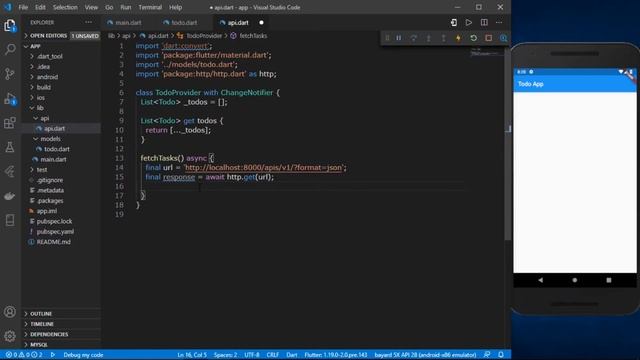
Task: Tap the emulator Back button
Action: pos(540,280)
